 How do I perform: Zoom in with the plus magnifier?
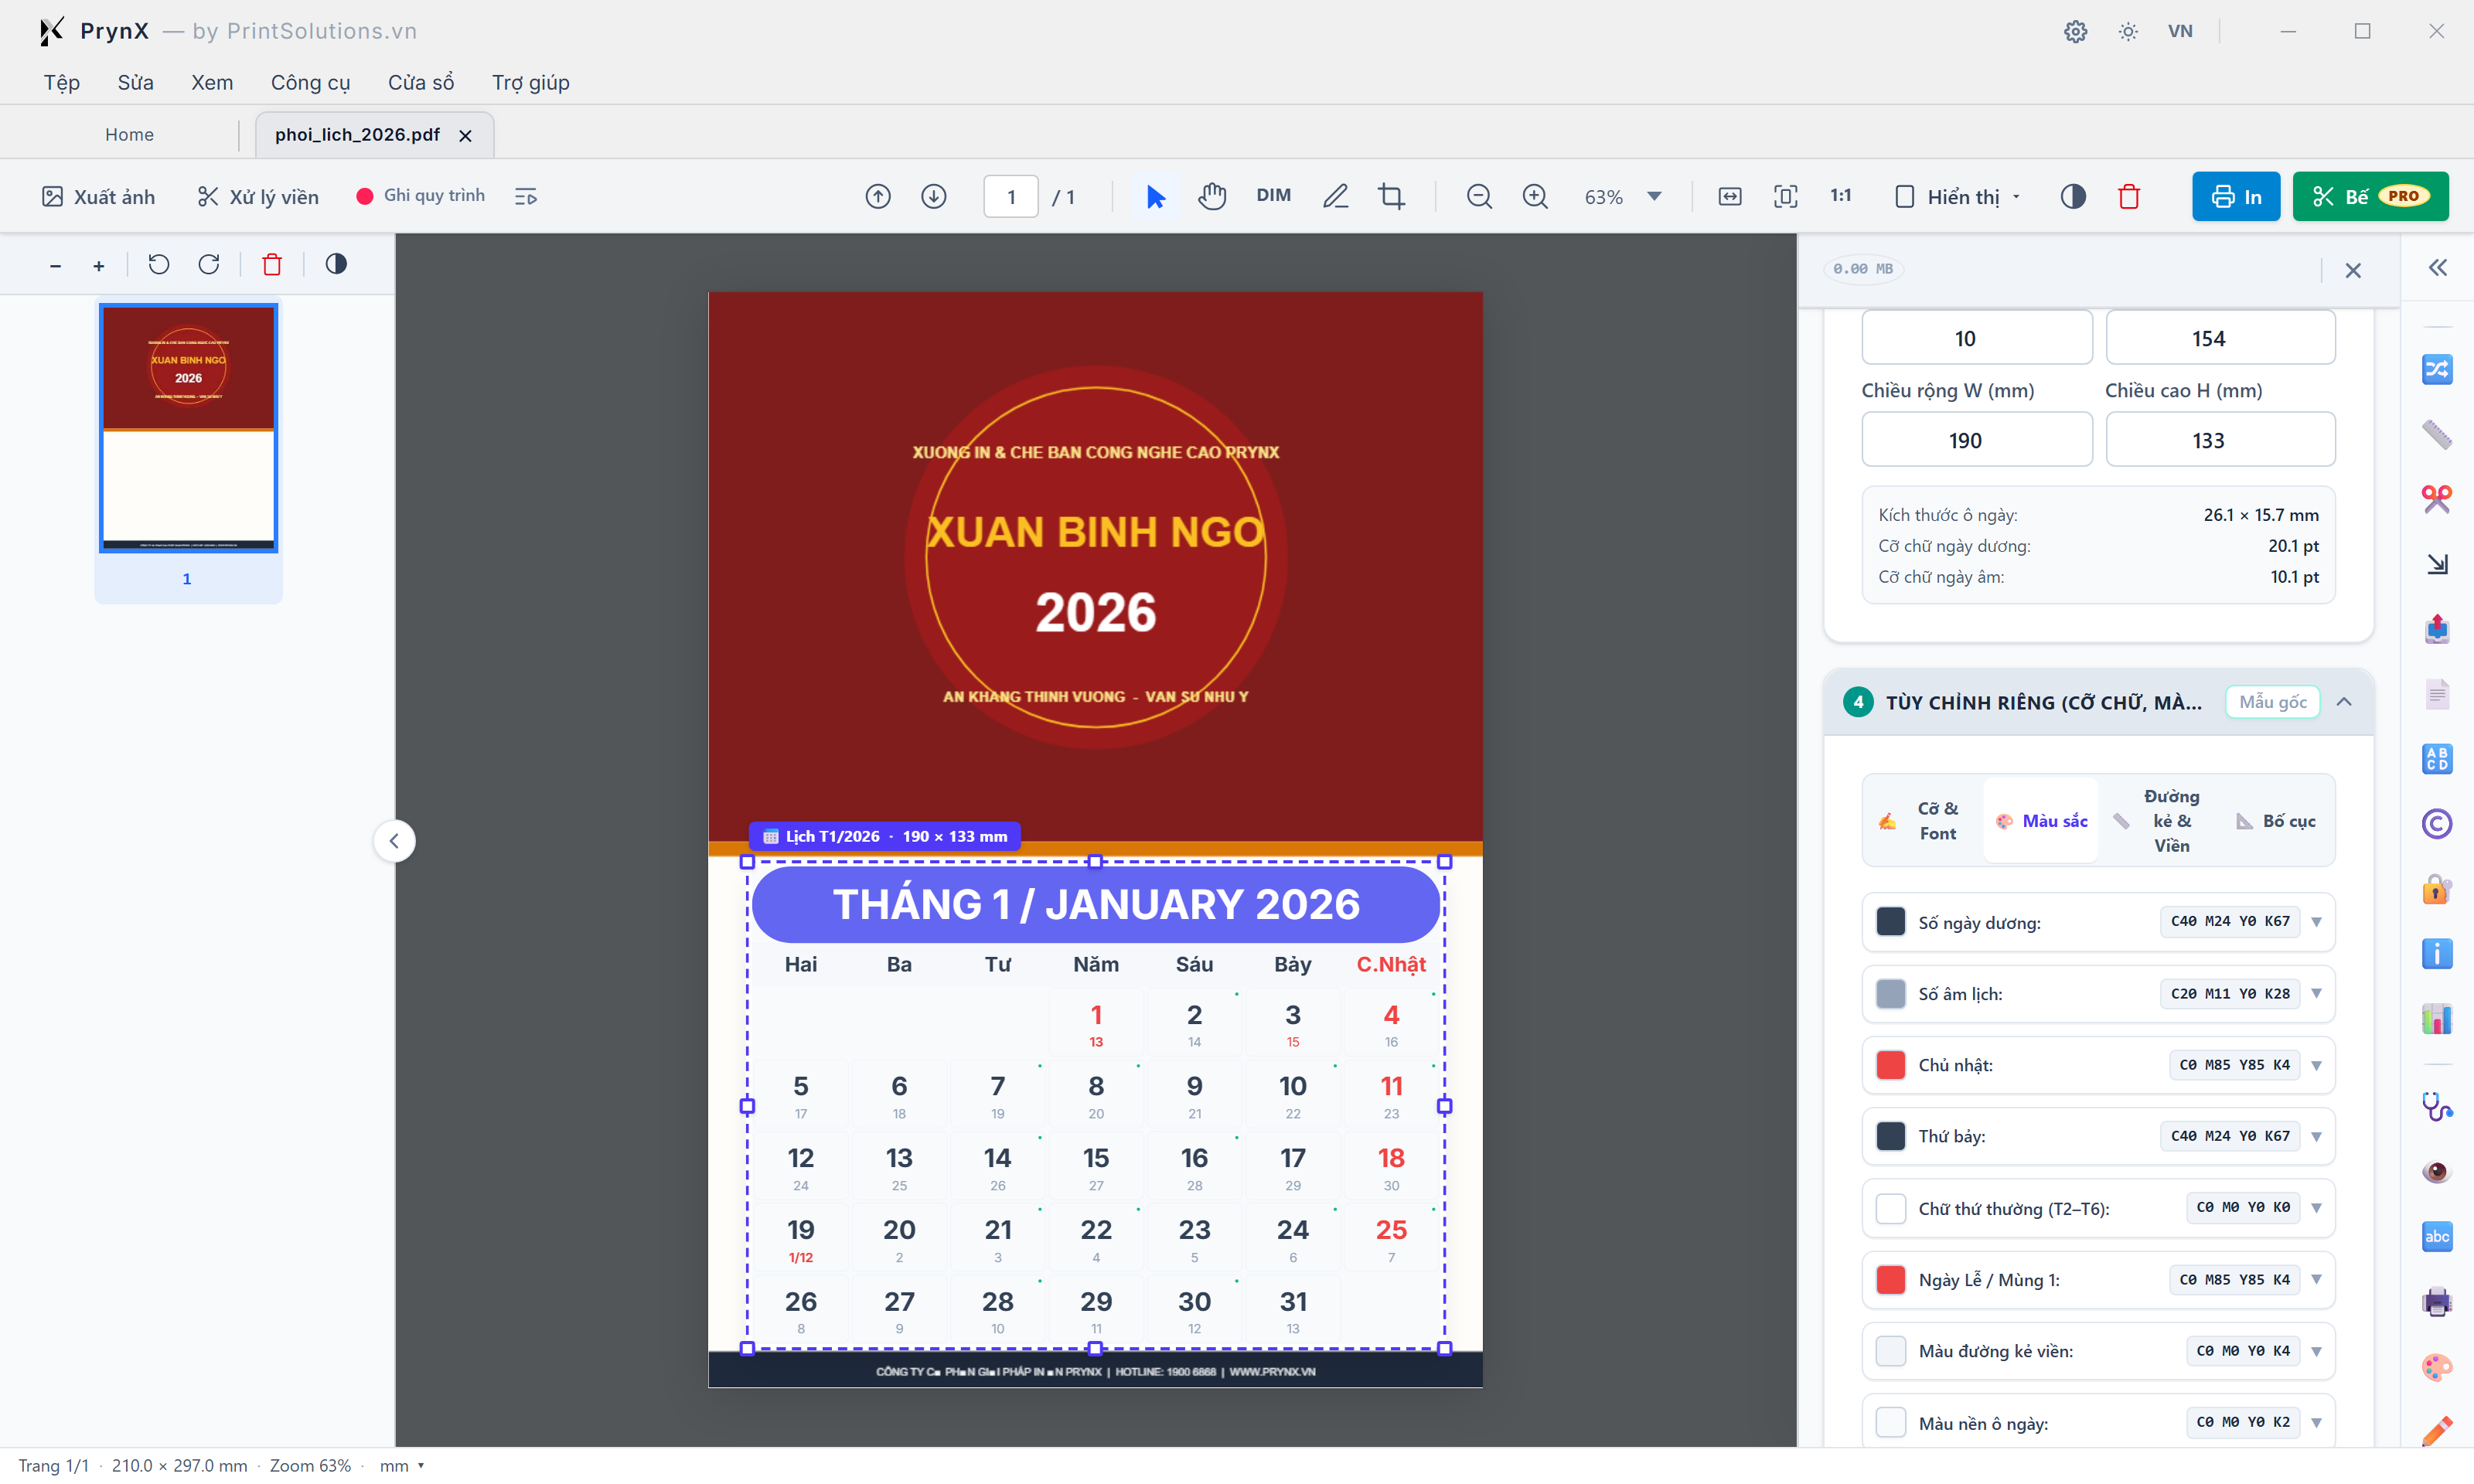tap(1535, 197)
